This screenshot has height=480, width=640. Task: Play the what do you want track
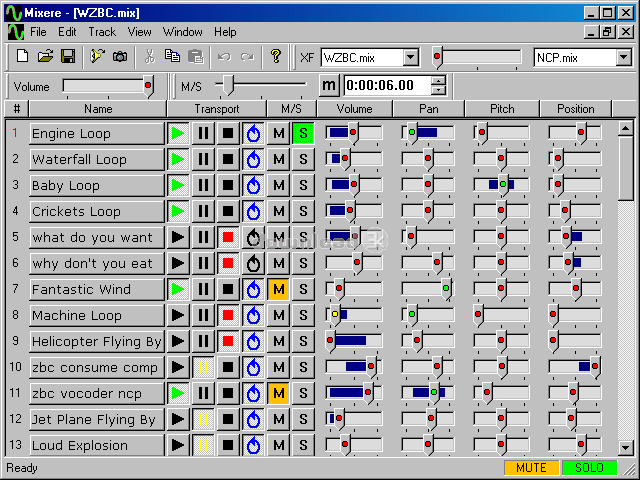tap(178, 237)
